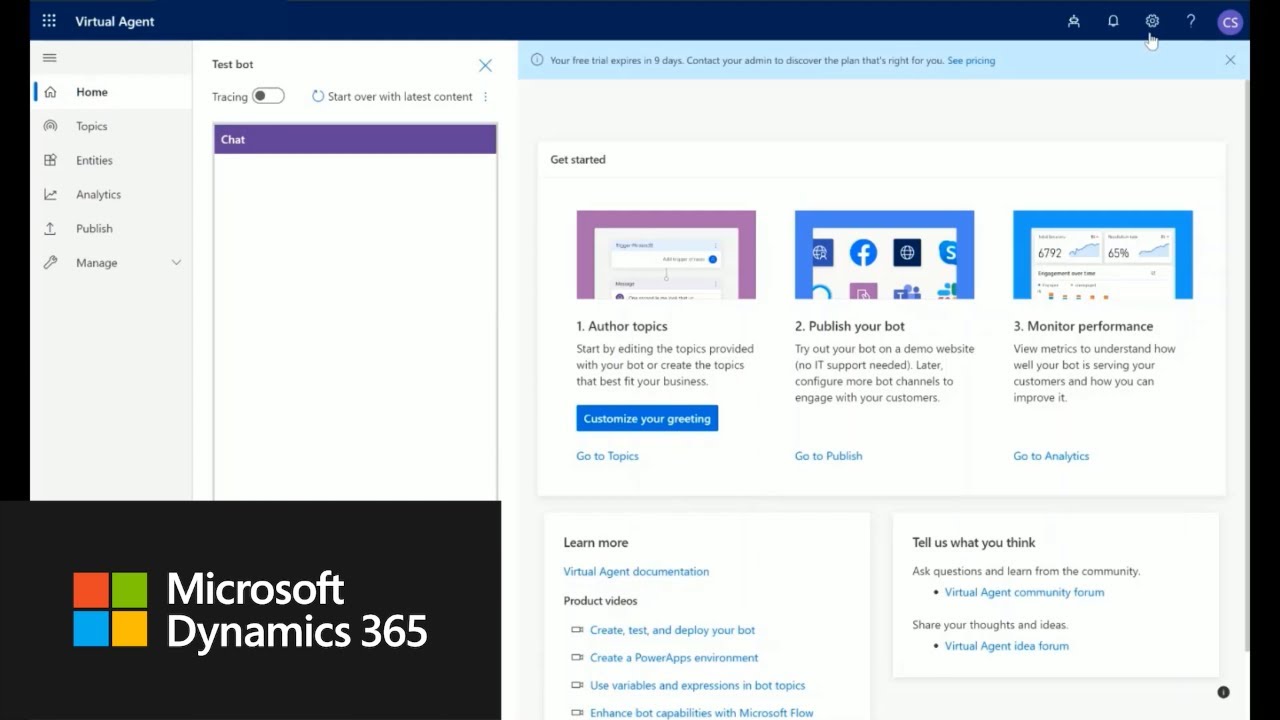Screen dimensions: 1280x720
Task: Click Start over with latest content refresh icon
Action: point(318,96)
